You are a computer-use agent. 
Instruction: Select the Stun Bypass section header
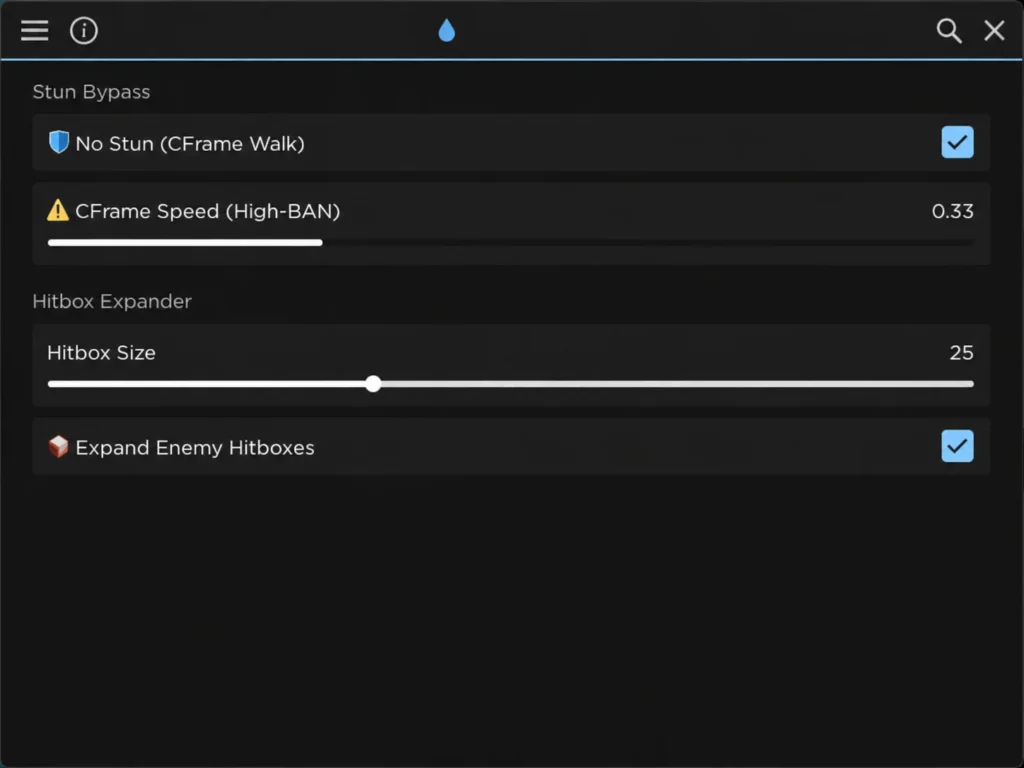point(91,92)
